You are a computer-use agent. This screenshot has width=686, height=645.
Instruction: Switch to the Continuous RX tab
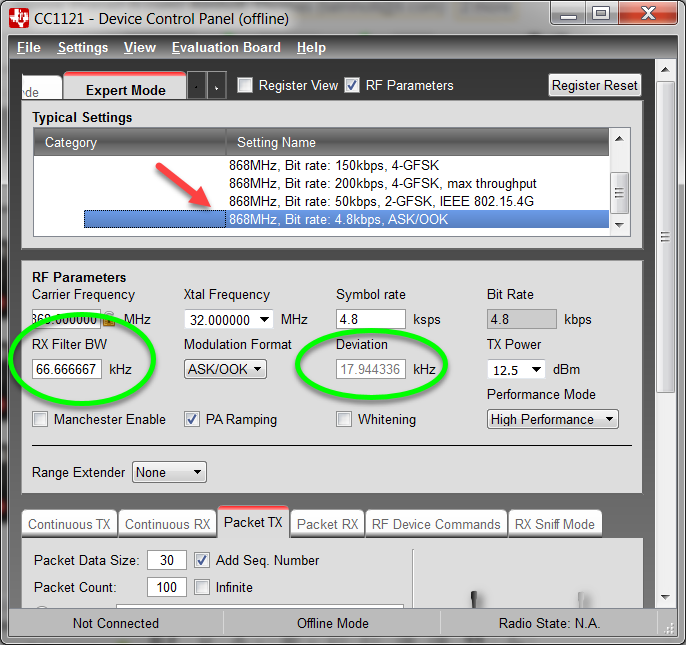pyautogui.click(x=168, y=524)
